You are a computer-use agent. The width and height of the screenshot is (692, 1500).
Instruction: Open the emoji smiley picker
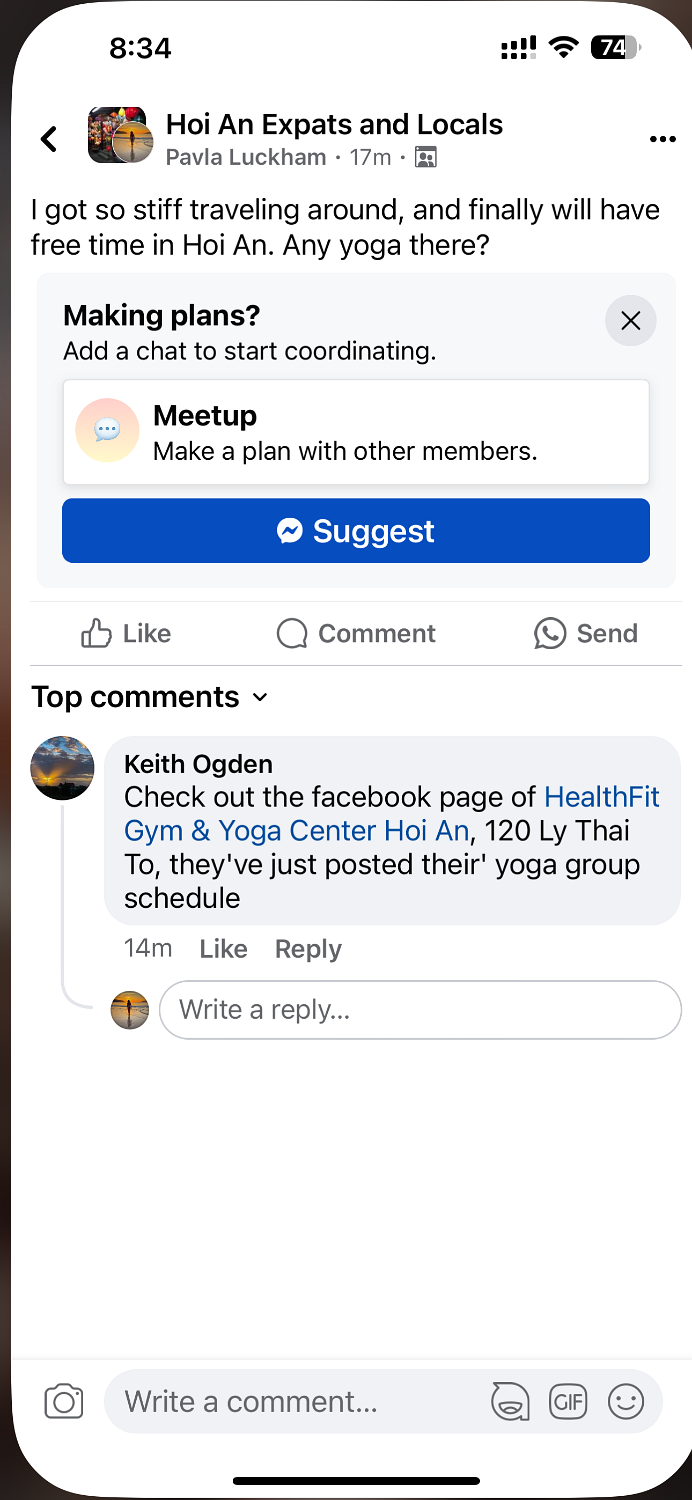point(626,1401)
